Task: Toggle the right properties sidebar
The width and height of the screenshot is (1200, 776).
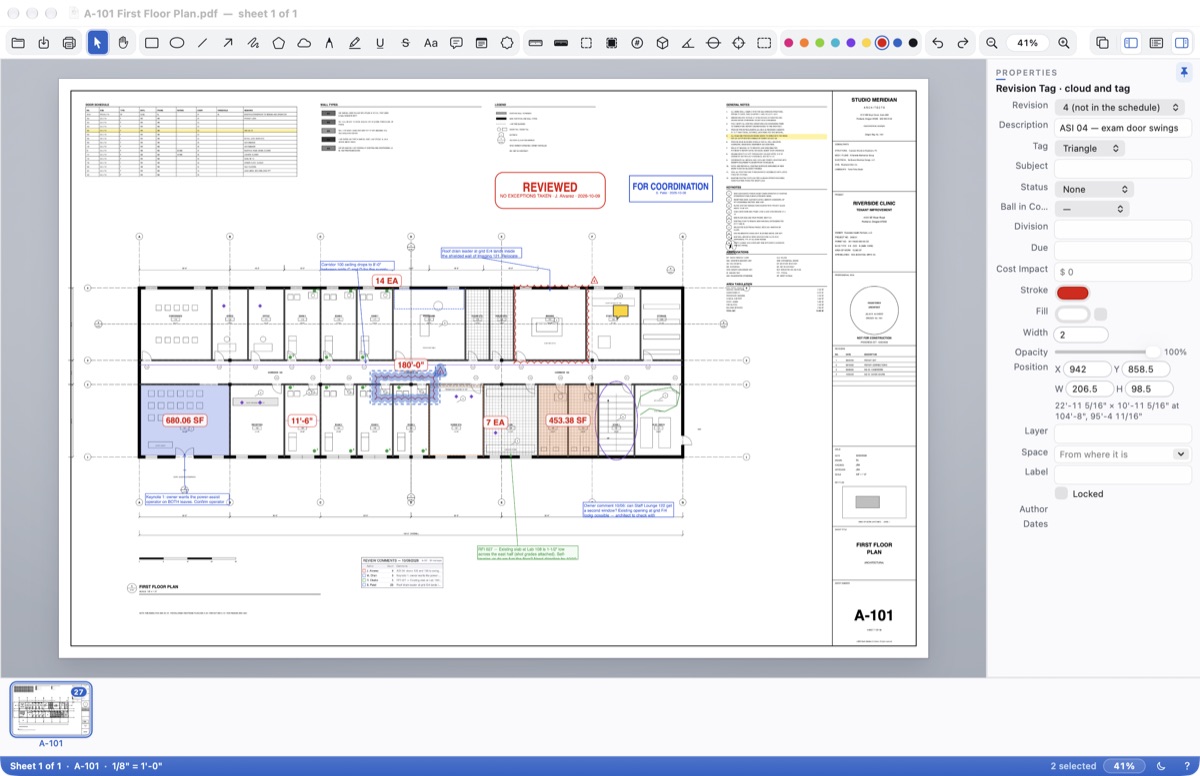Action: (1181, 43)
